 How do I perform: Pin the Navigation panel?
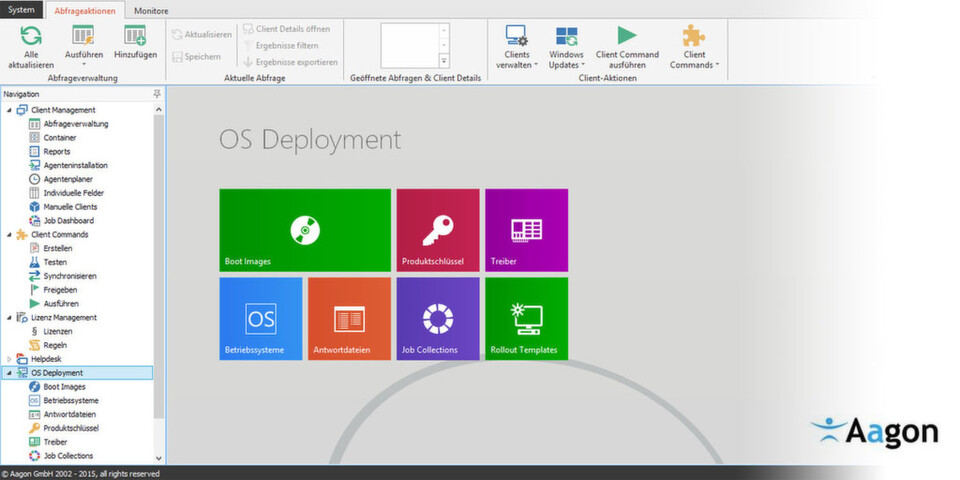157,94
